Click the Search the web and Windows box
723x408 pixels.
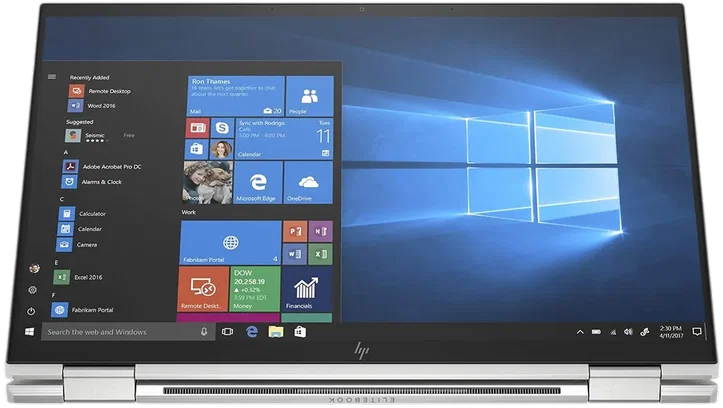(x=120, y=331)
